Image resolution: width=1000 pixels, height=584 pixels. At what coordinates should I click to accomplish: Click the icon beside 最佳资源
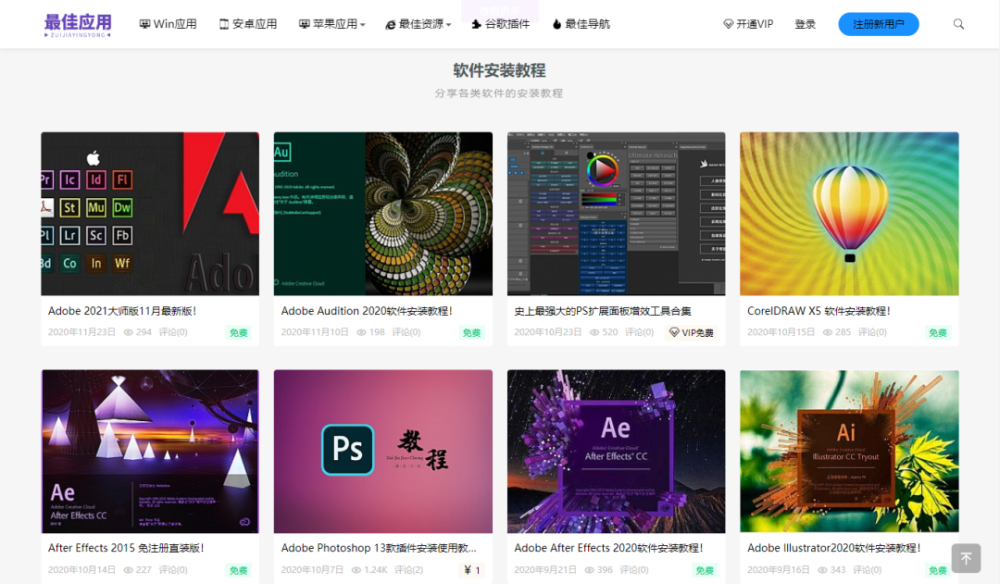[390, 24]
